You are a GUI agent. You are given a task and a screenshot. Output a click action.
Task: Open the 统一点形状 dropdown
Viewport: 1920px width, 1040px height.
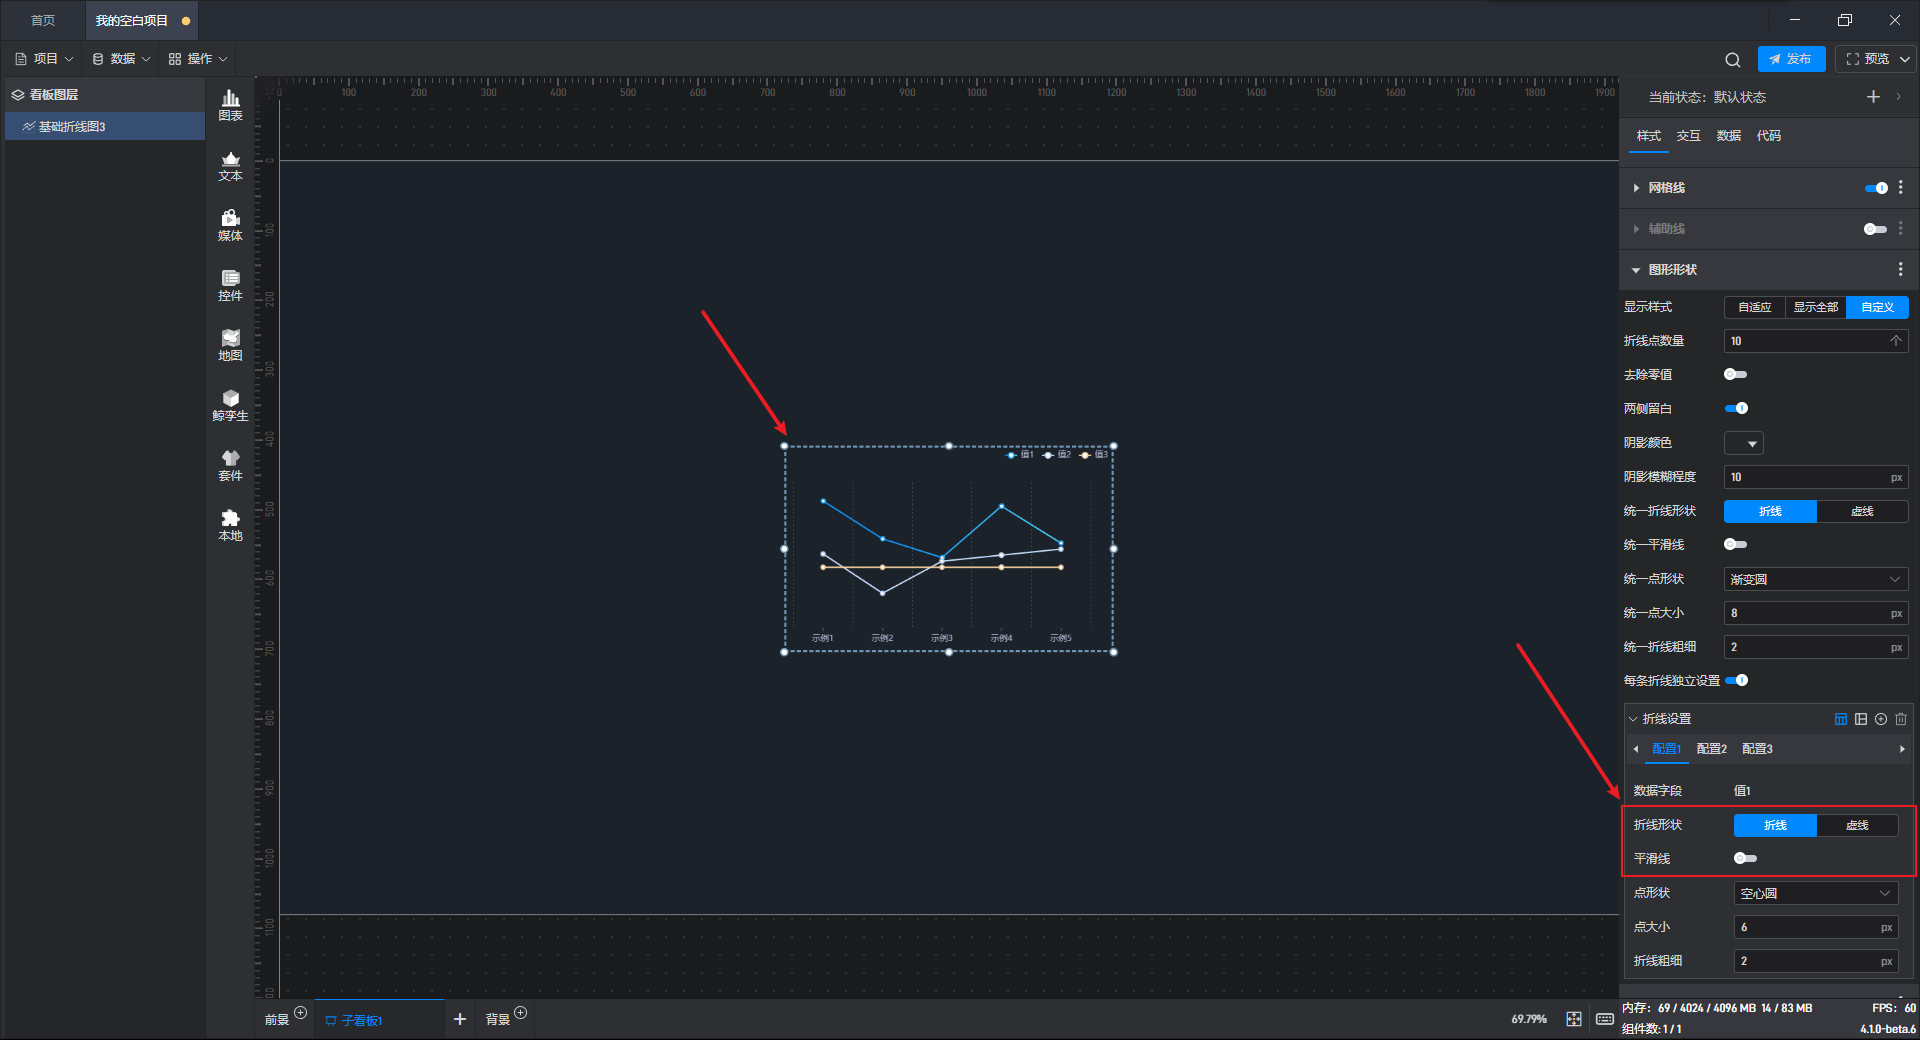[1816, 579]
